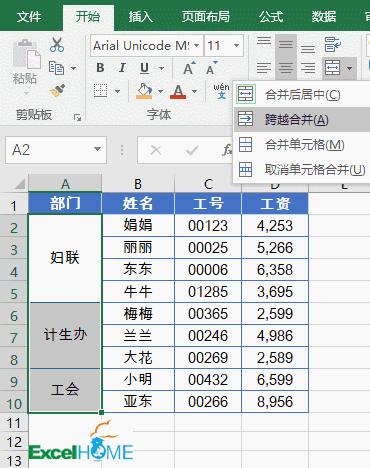Screen dimensions: 370x468
Task: Switch to the 插入 tab
Action: point(141,16)
